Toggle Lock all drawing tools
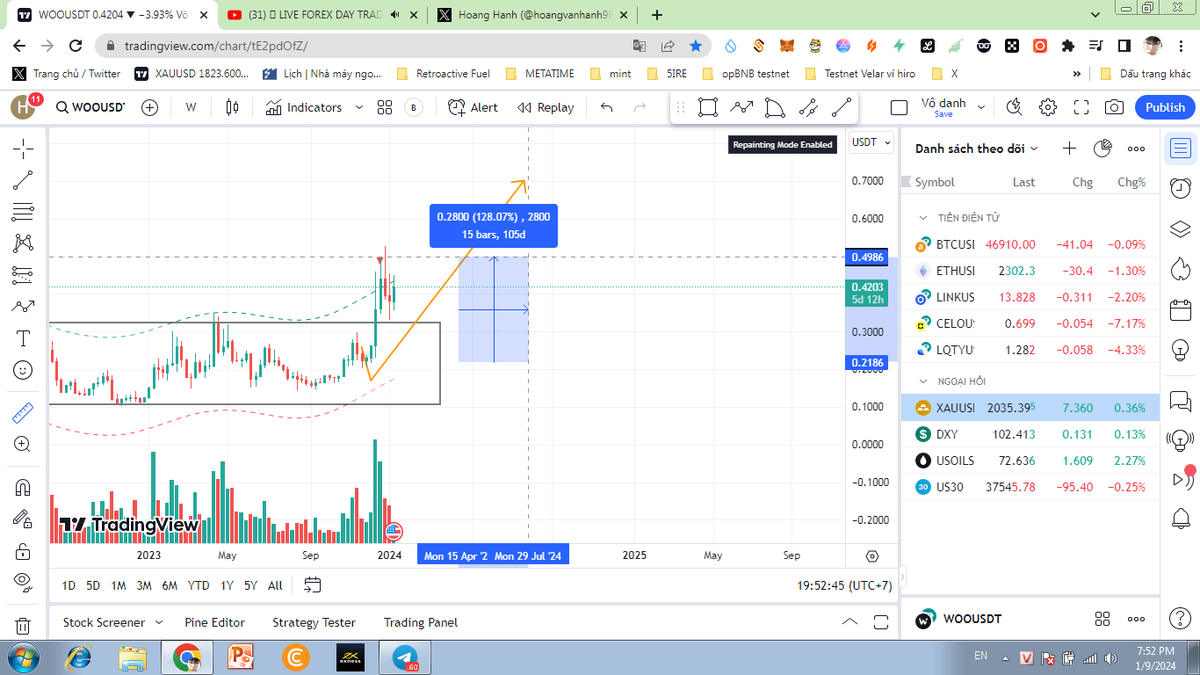1200x675 pixels. [x=23, y=550]
